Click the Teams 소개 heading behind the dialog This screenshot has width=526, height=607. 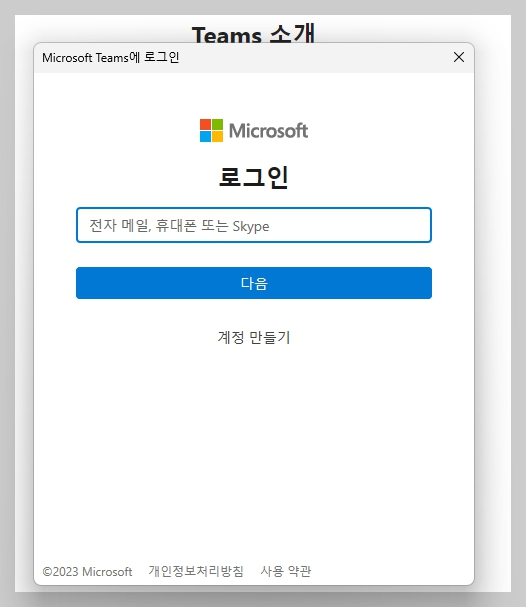254,34
